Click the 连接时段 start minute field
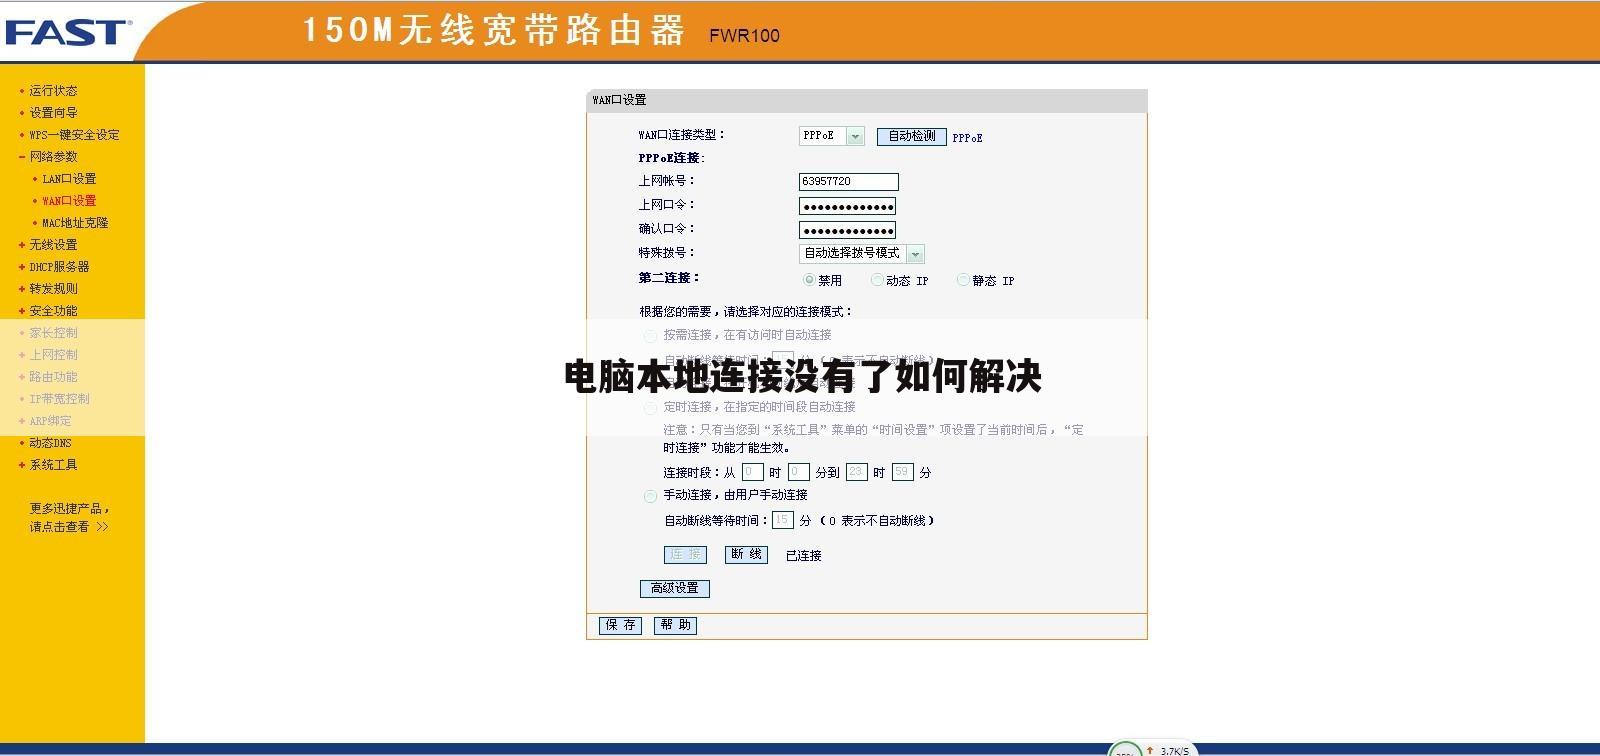 [798, 472]
